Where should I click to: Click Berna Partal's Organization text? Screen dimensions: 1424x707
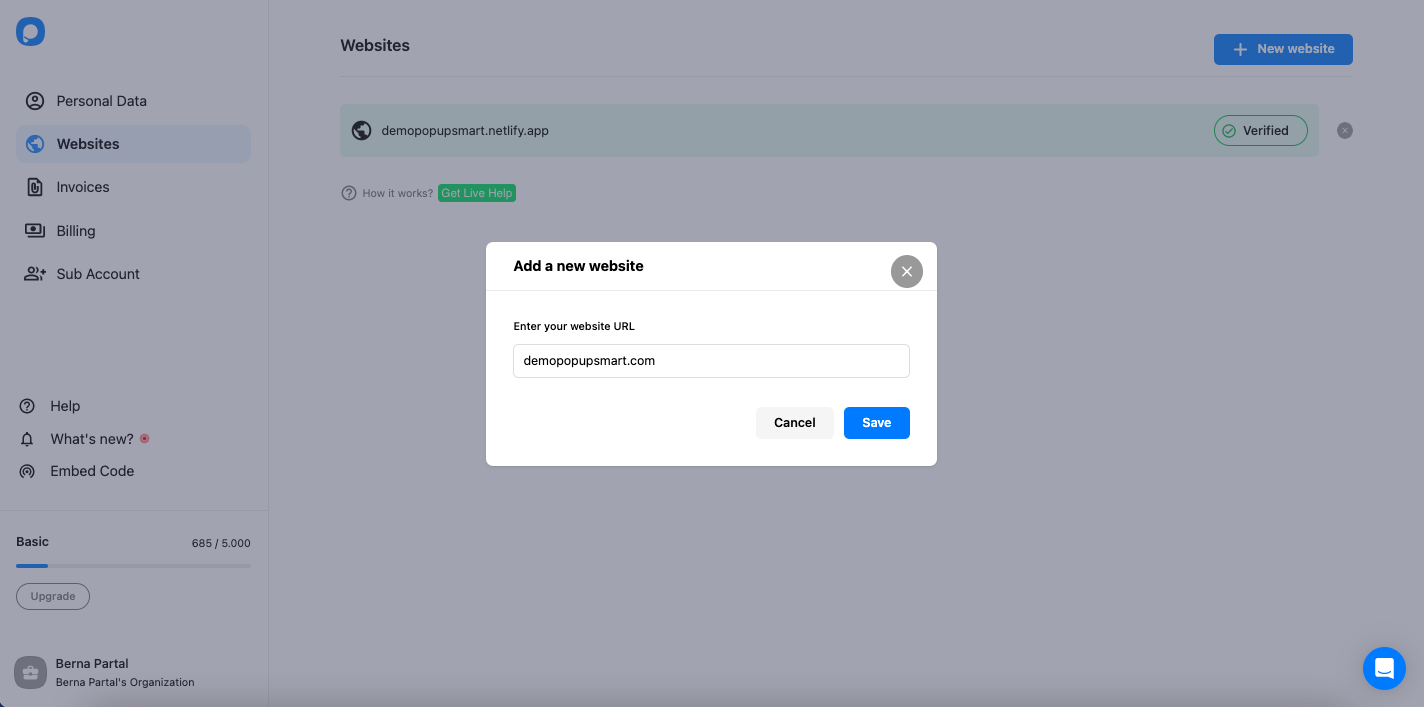click(125, 682)
